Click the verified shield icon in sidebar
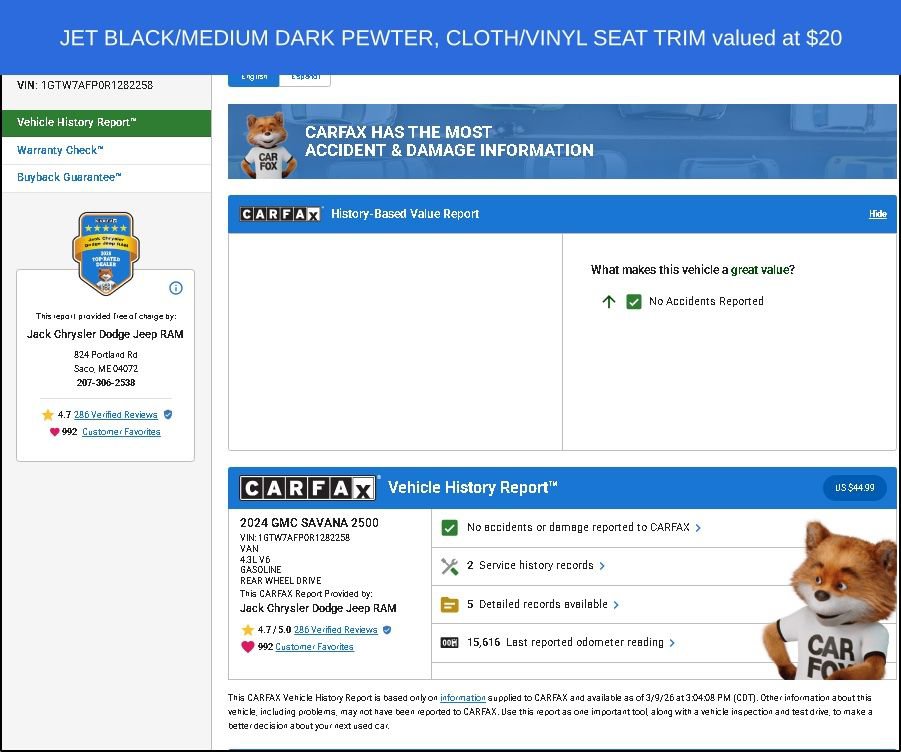Image resolution: width=901 pixels, height=752 pixels. pos(168,414)
